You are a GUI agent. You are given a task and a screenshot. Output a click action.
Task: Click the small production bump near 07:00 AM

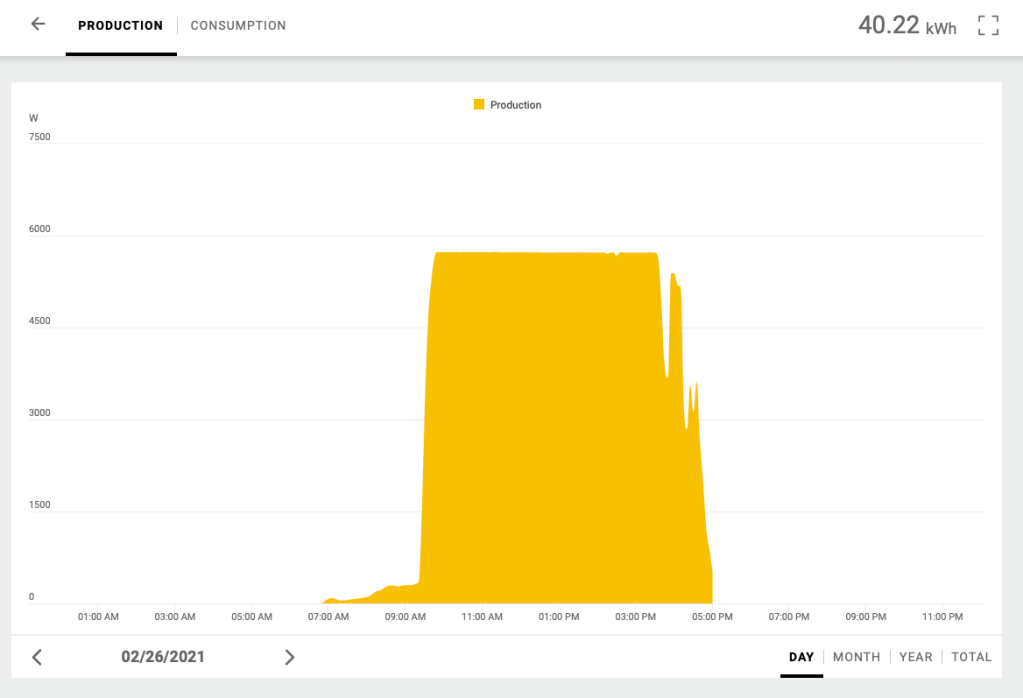click(330, 599)
